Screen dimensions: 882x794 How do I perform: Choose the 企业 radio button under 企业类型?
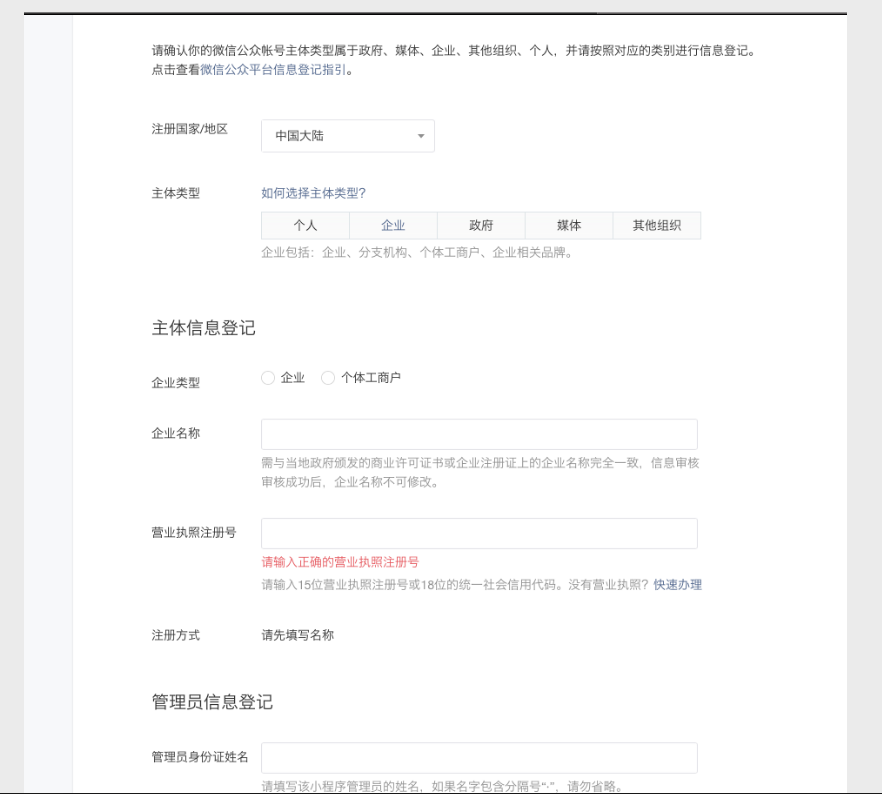pos(268,378)
